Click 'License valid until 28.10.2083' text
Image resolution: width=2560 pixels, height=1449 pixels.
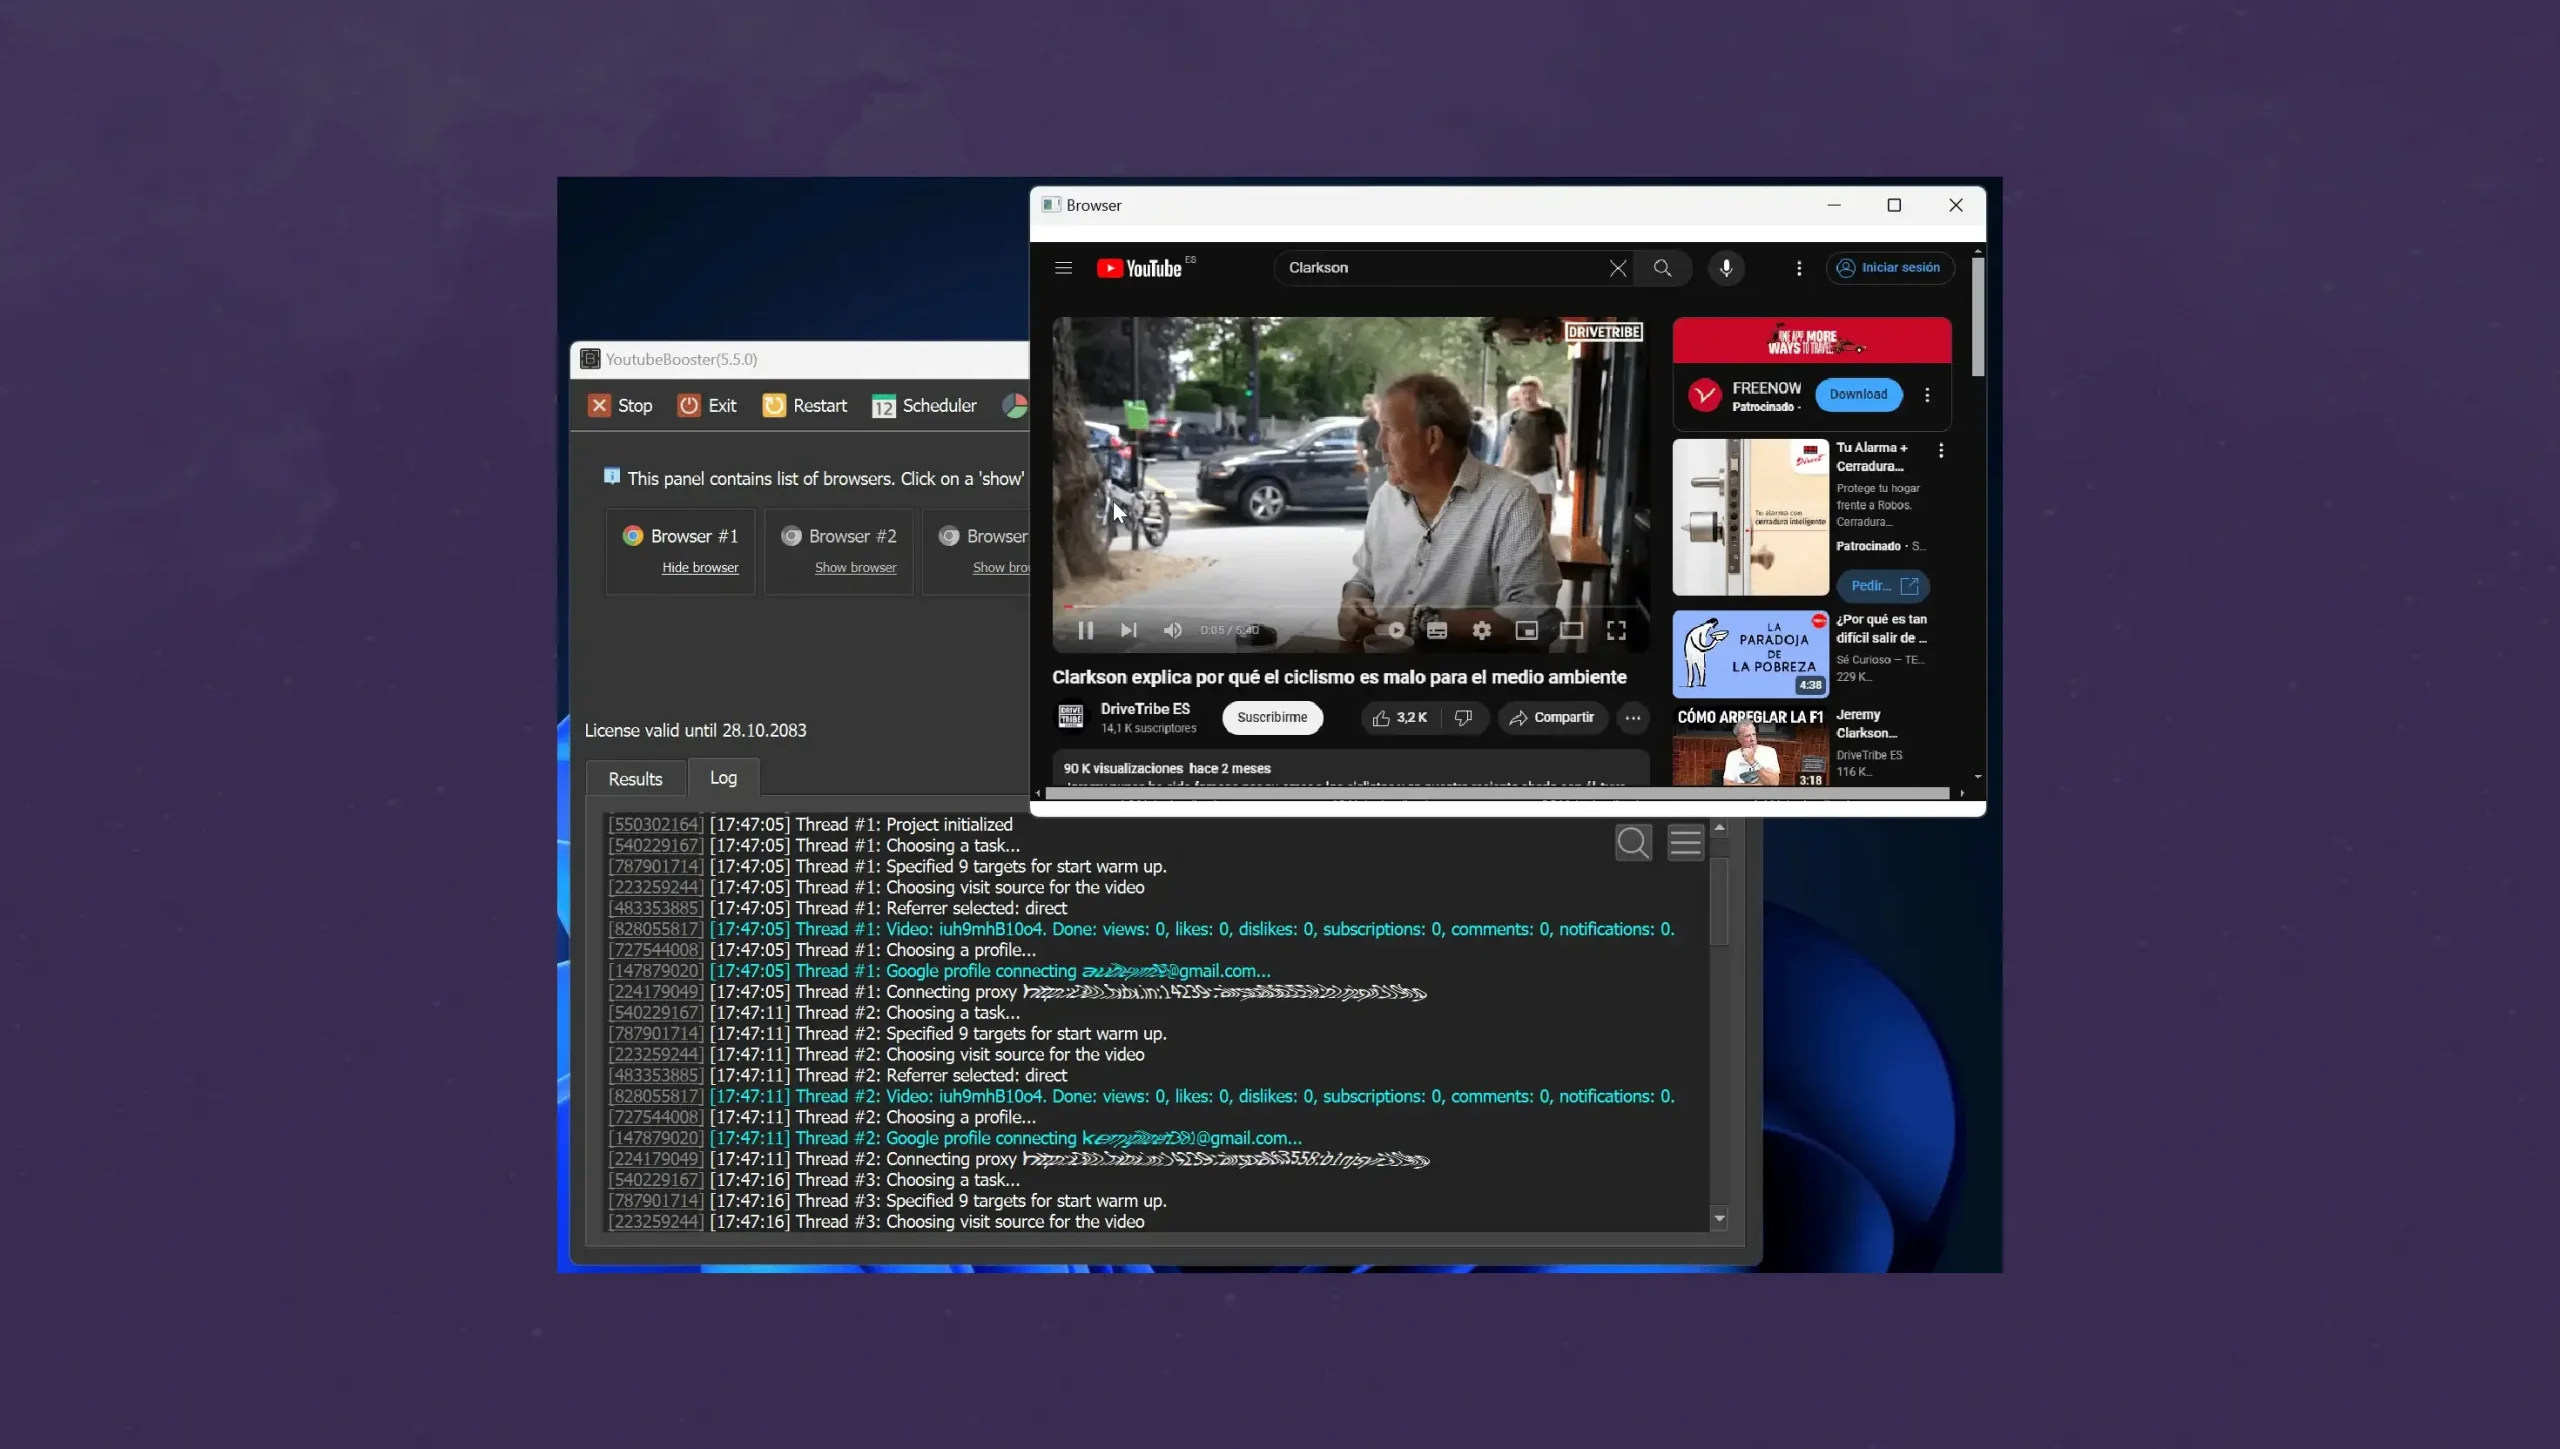click(x=695, y=731)
